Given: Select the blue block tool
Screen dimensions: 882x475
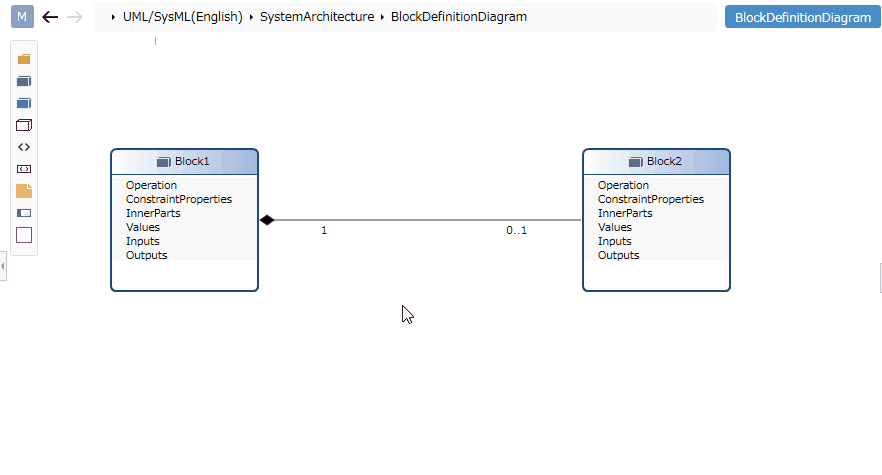Looking at the screenshot, I should coord(24,103).
